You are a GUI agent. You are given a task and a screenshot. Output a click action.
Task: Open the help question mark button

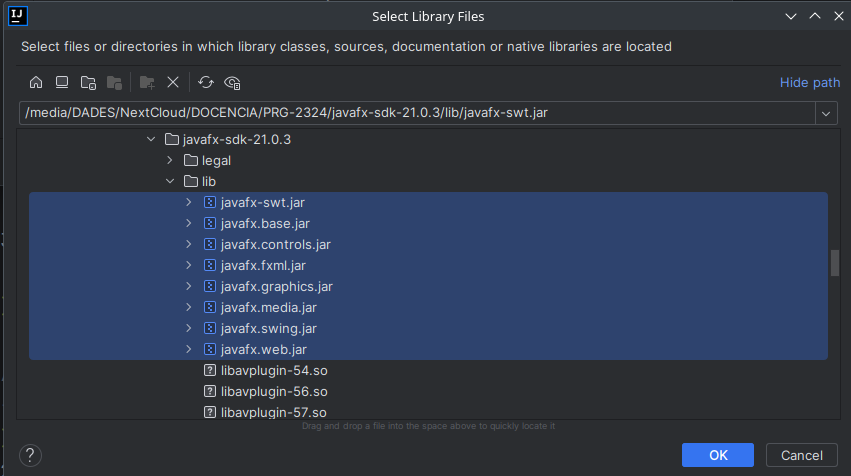tap(30, 455)
